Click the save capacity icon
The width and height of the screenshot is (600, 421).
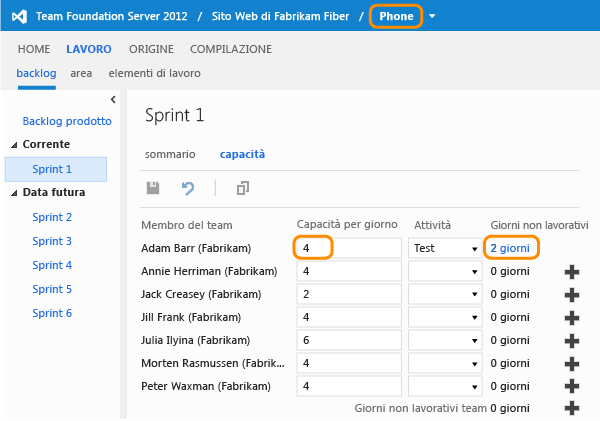(x=153, y=188)
